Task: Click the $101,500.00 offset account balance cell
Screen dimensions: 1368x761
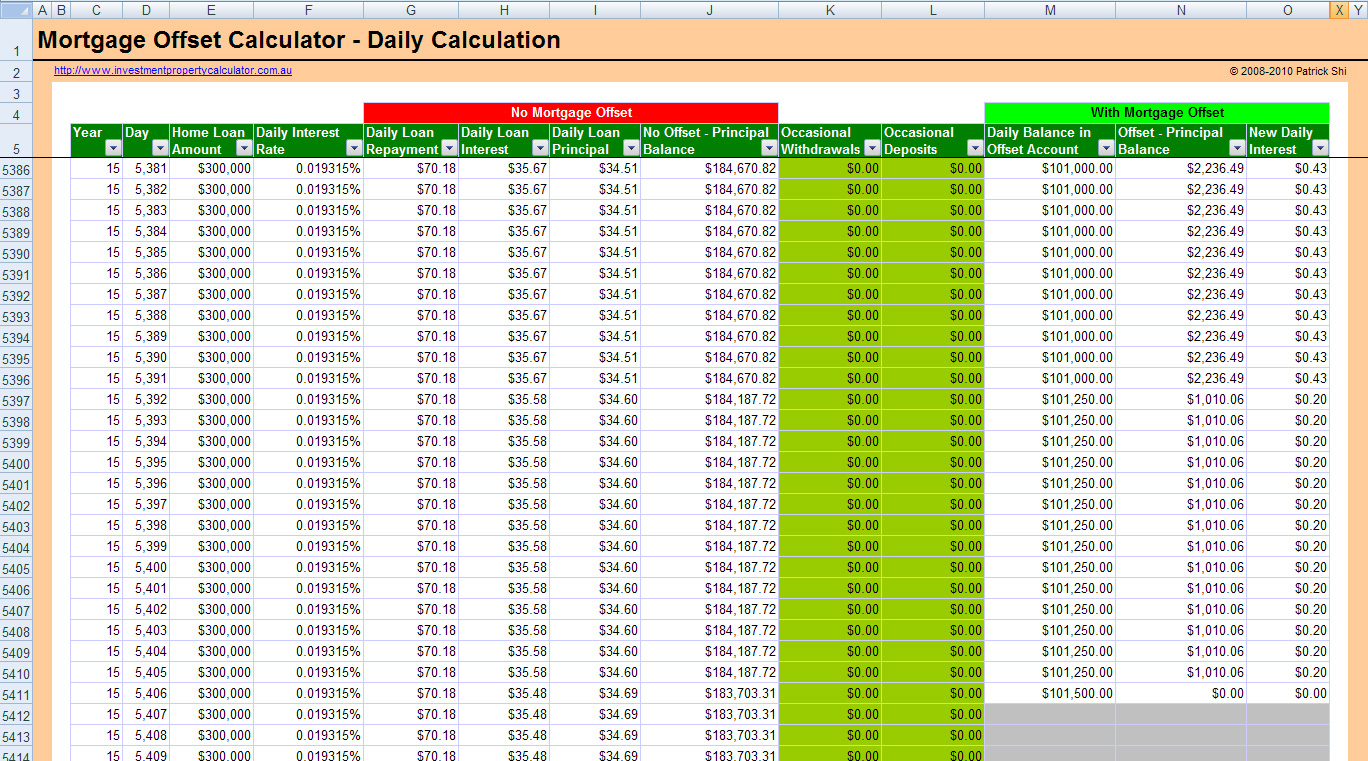Action: [1050, 693]
